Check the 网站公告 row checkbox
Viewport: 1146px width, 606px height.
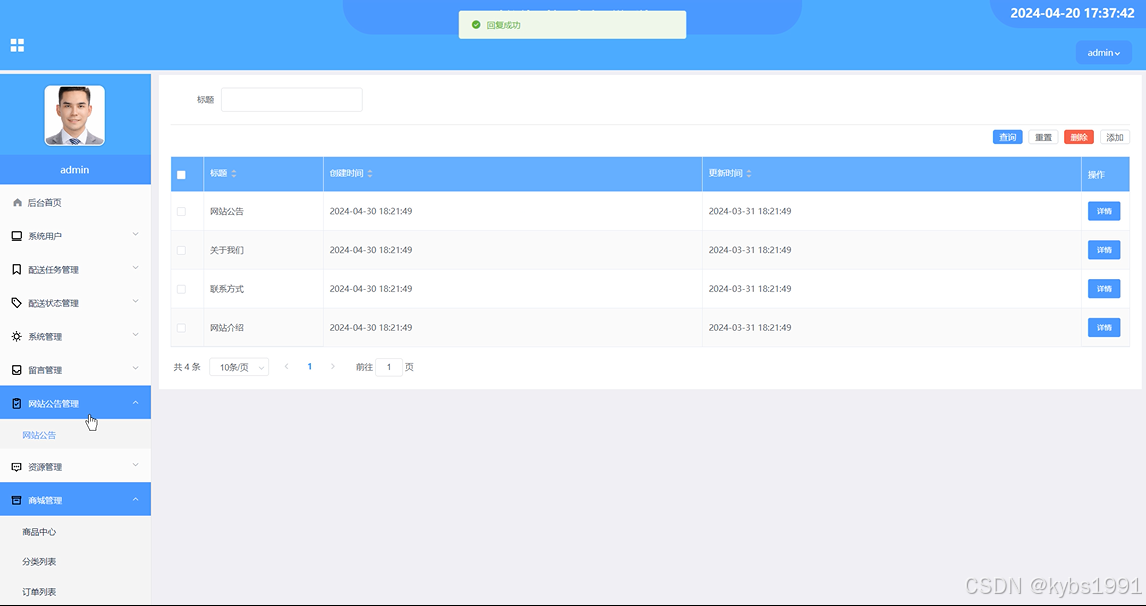[x=181, y=211]
